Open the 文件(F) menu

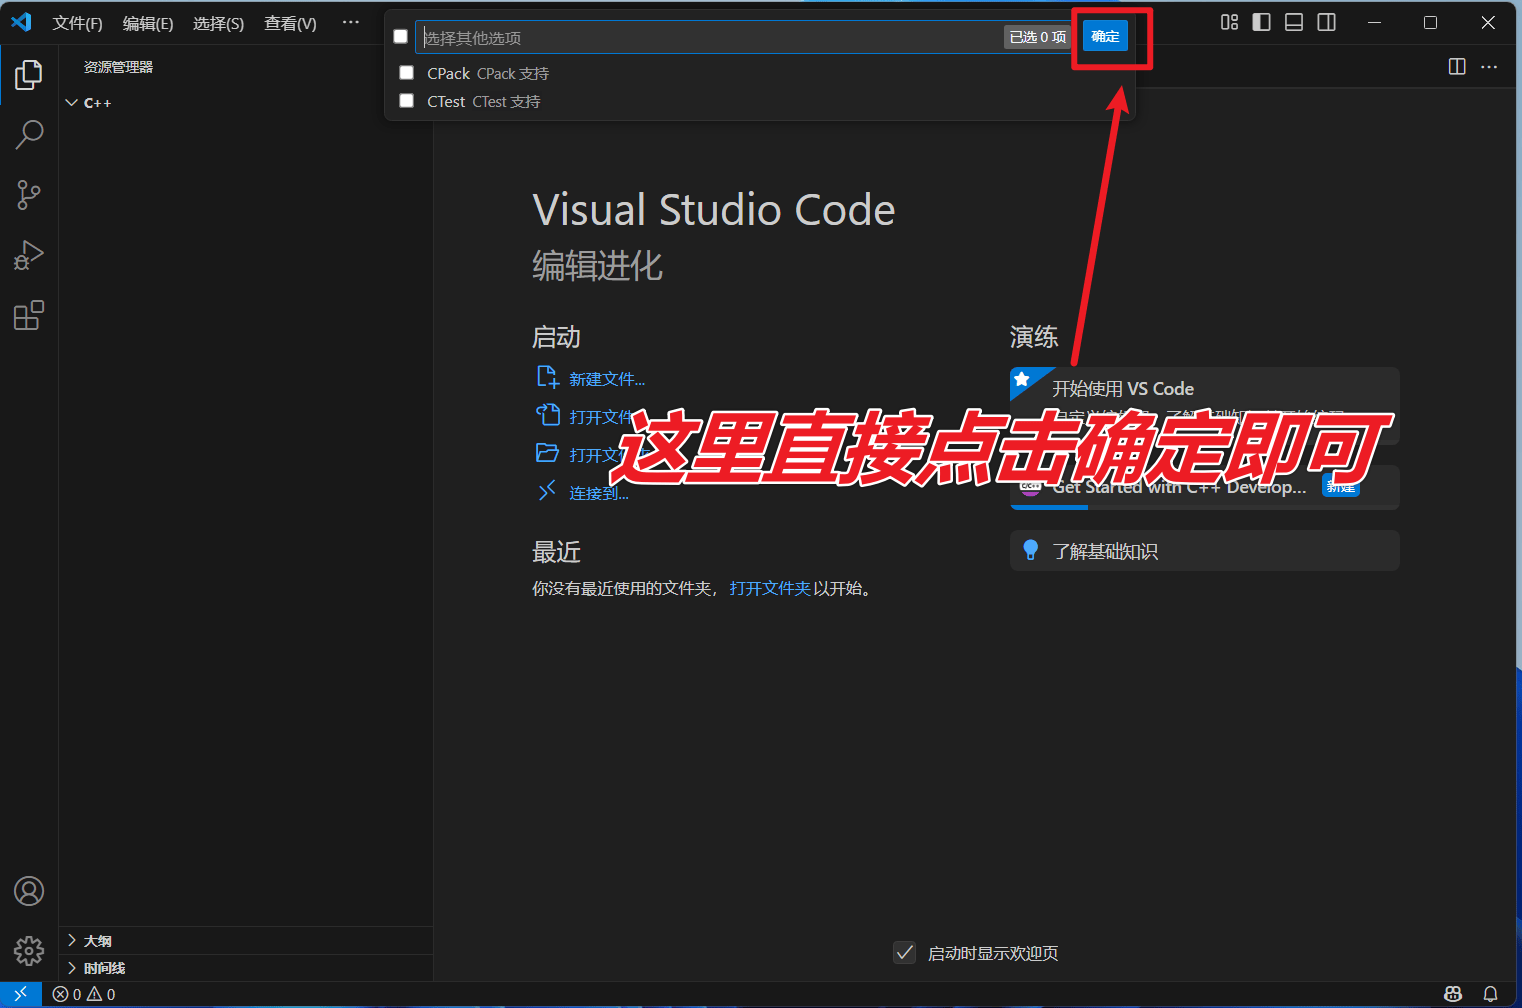tap(77, 23)
